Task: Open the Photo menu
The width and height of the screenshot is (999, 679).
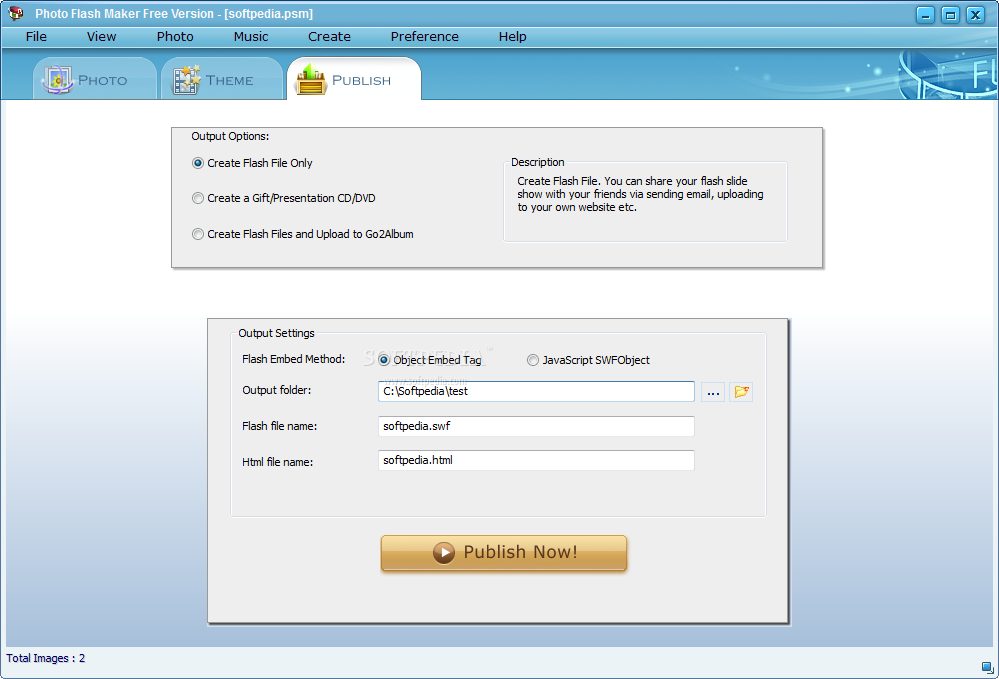Action: (x=175, y=37)
